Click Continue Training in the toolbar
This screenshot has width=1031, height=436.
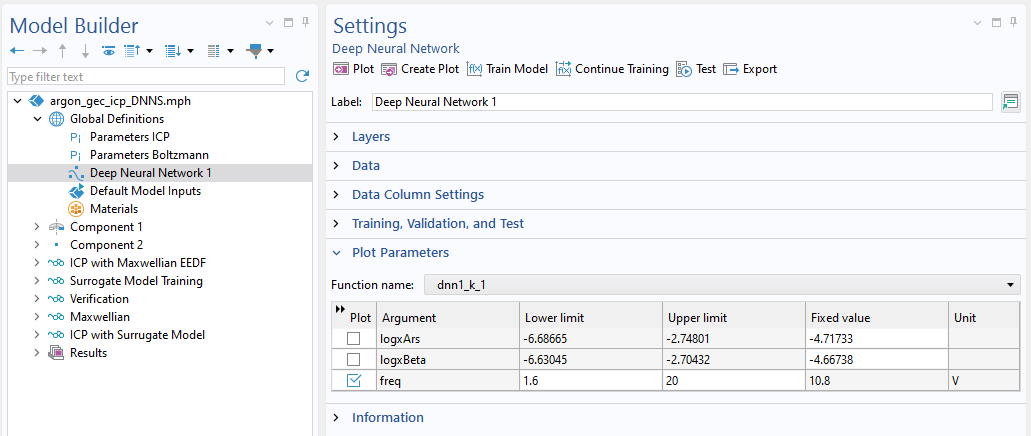[x=564, y=69]
